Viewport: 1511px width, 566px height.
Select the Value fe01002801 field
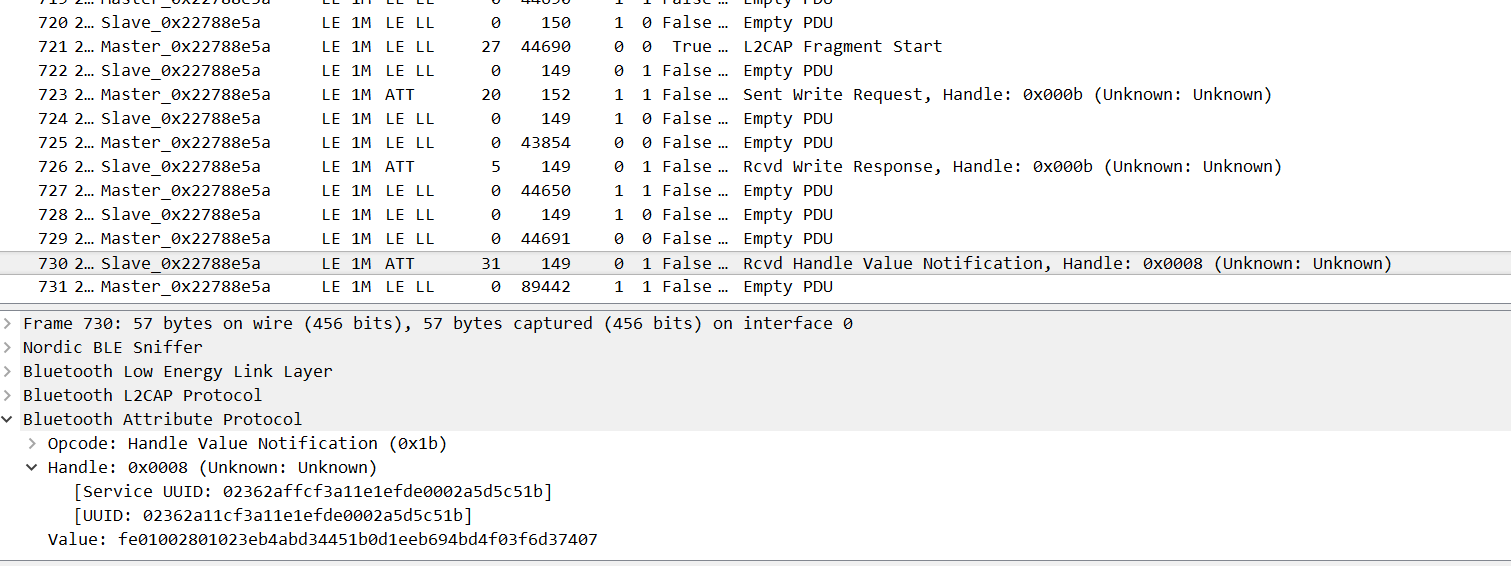click(322, 539)
